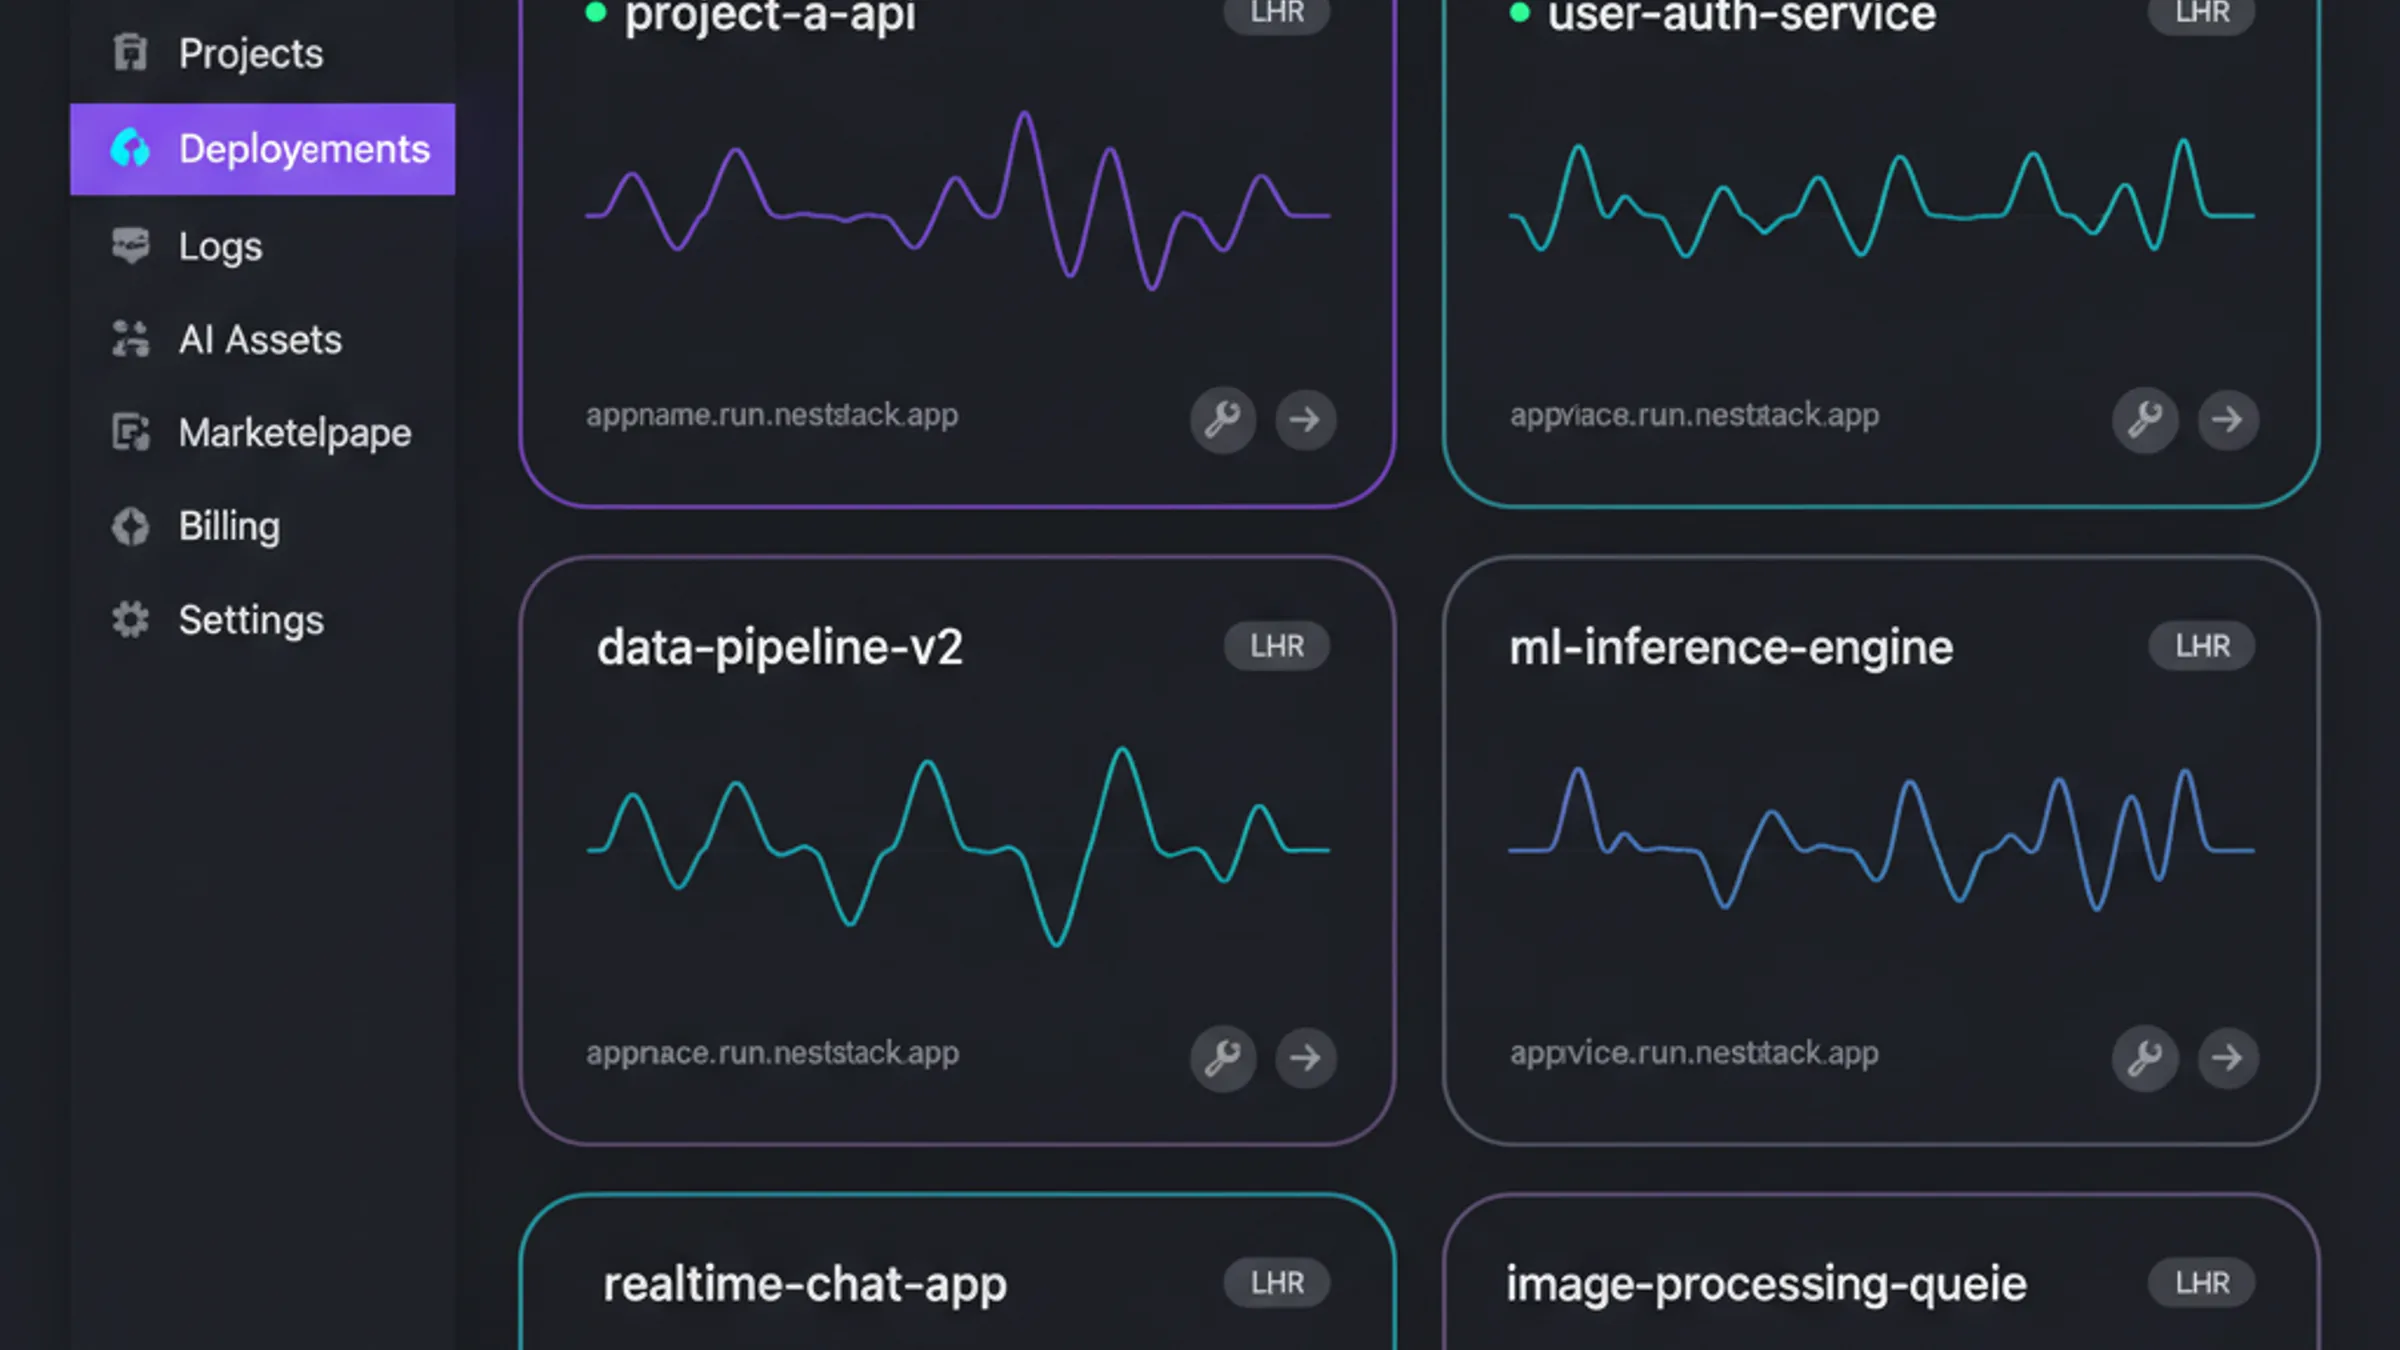Screen dimensions: 2400x1350
Task: Click the blue activity graph of ml-inference-engine
Action: tap(1882, 838)
